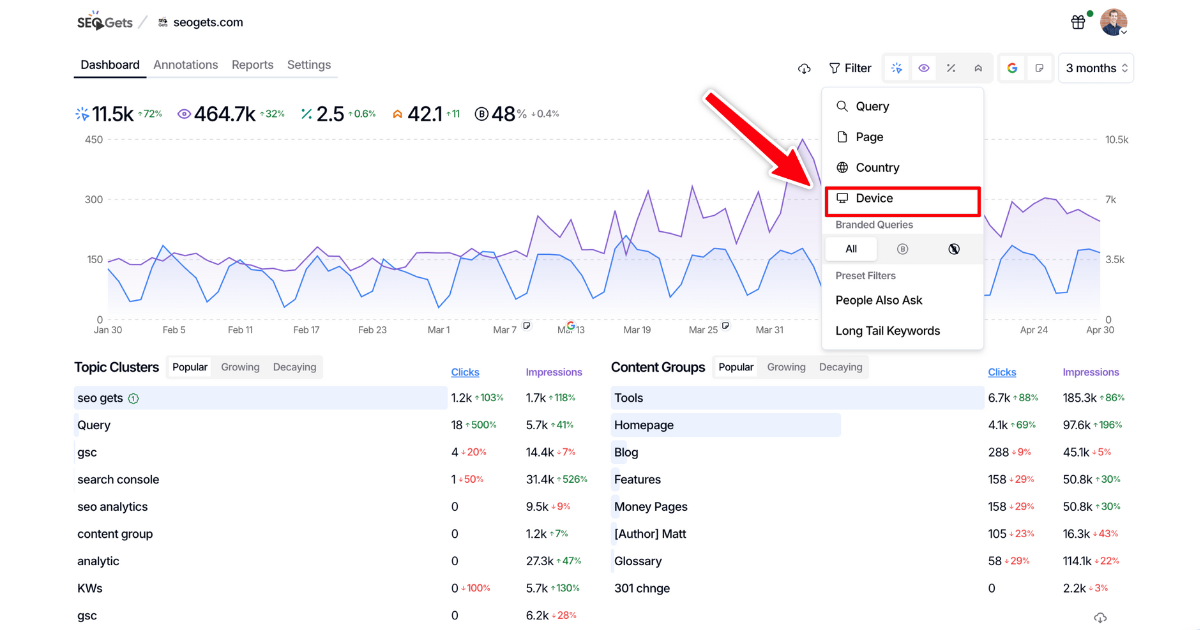1200x630 pixels.
Task: Open the Filter dropdown menu
Action: [x=850, y=68]
